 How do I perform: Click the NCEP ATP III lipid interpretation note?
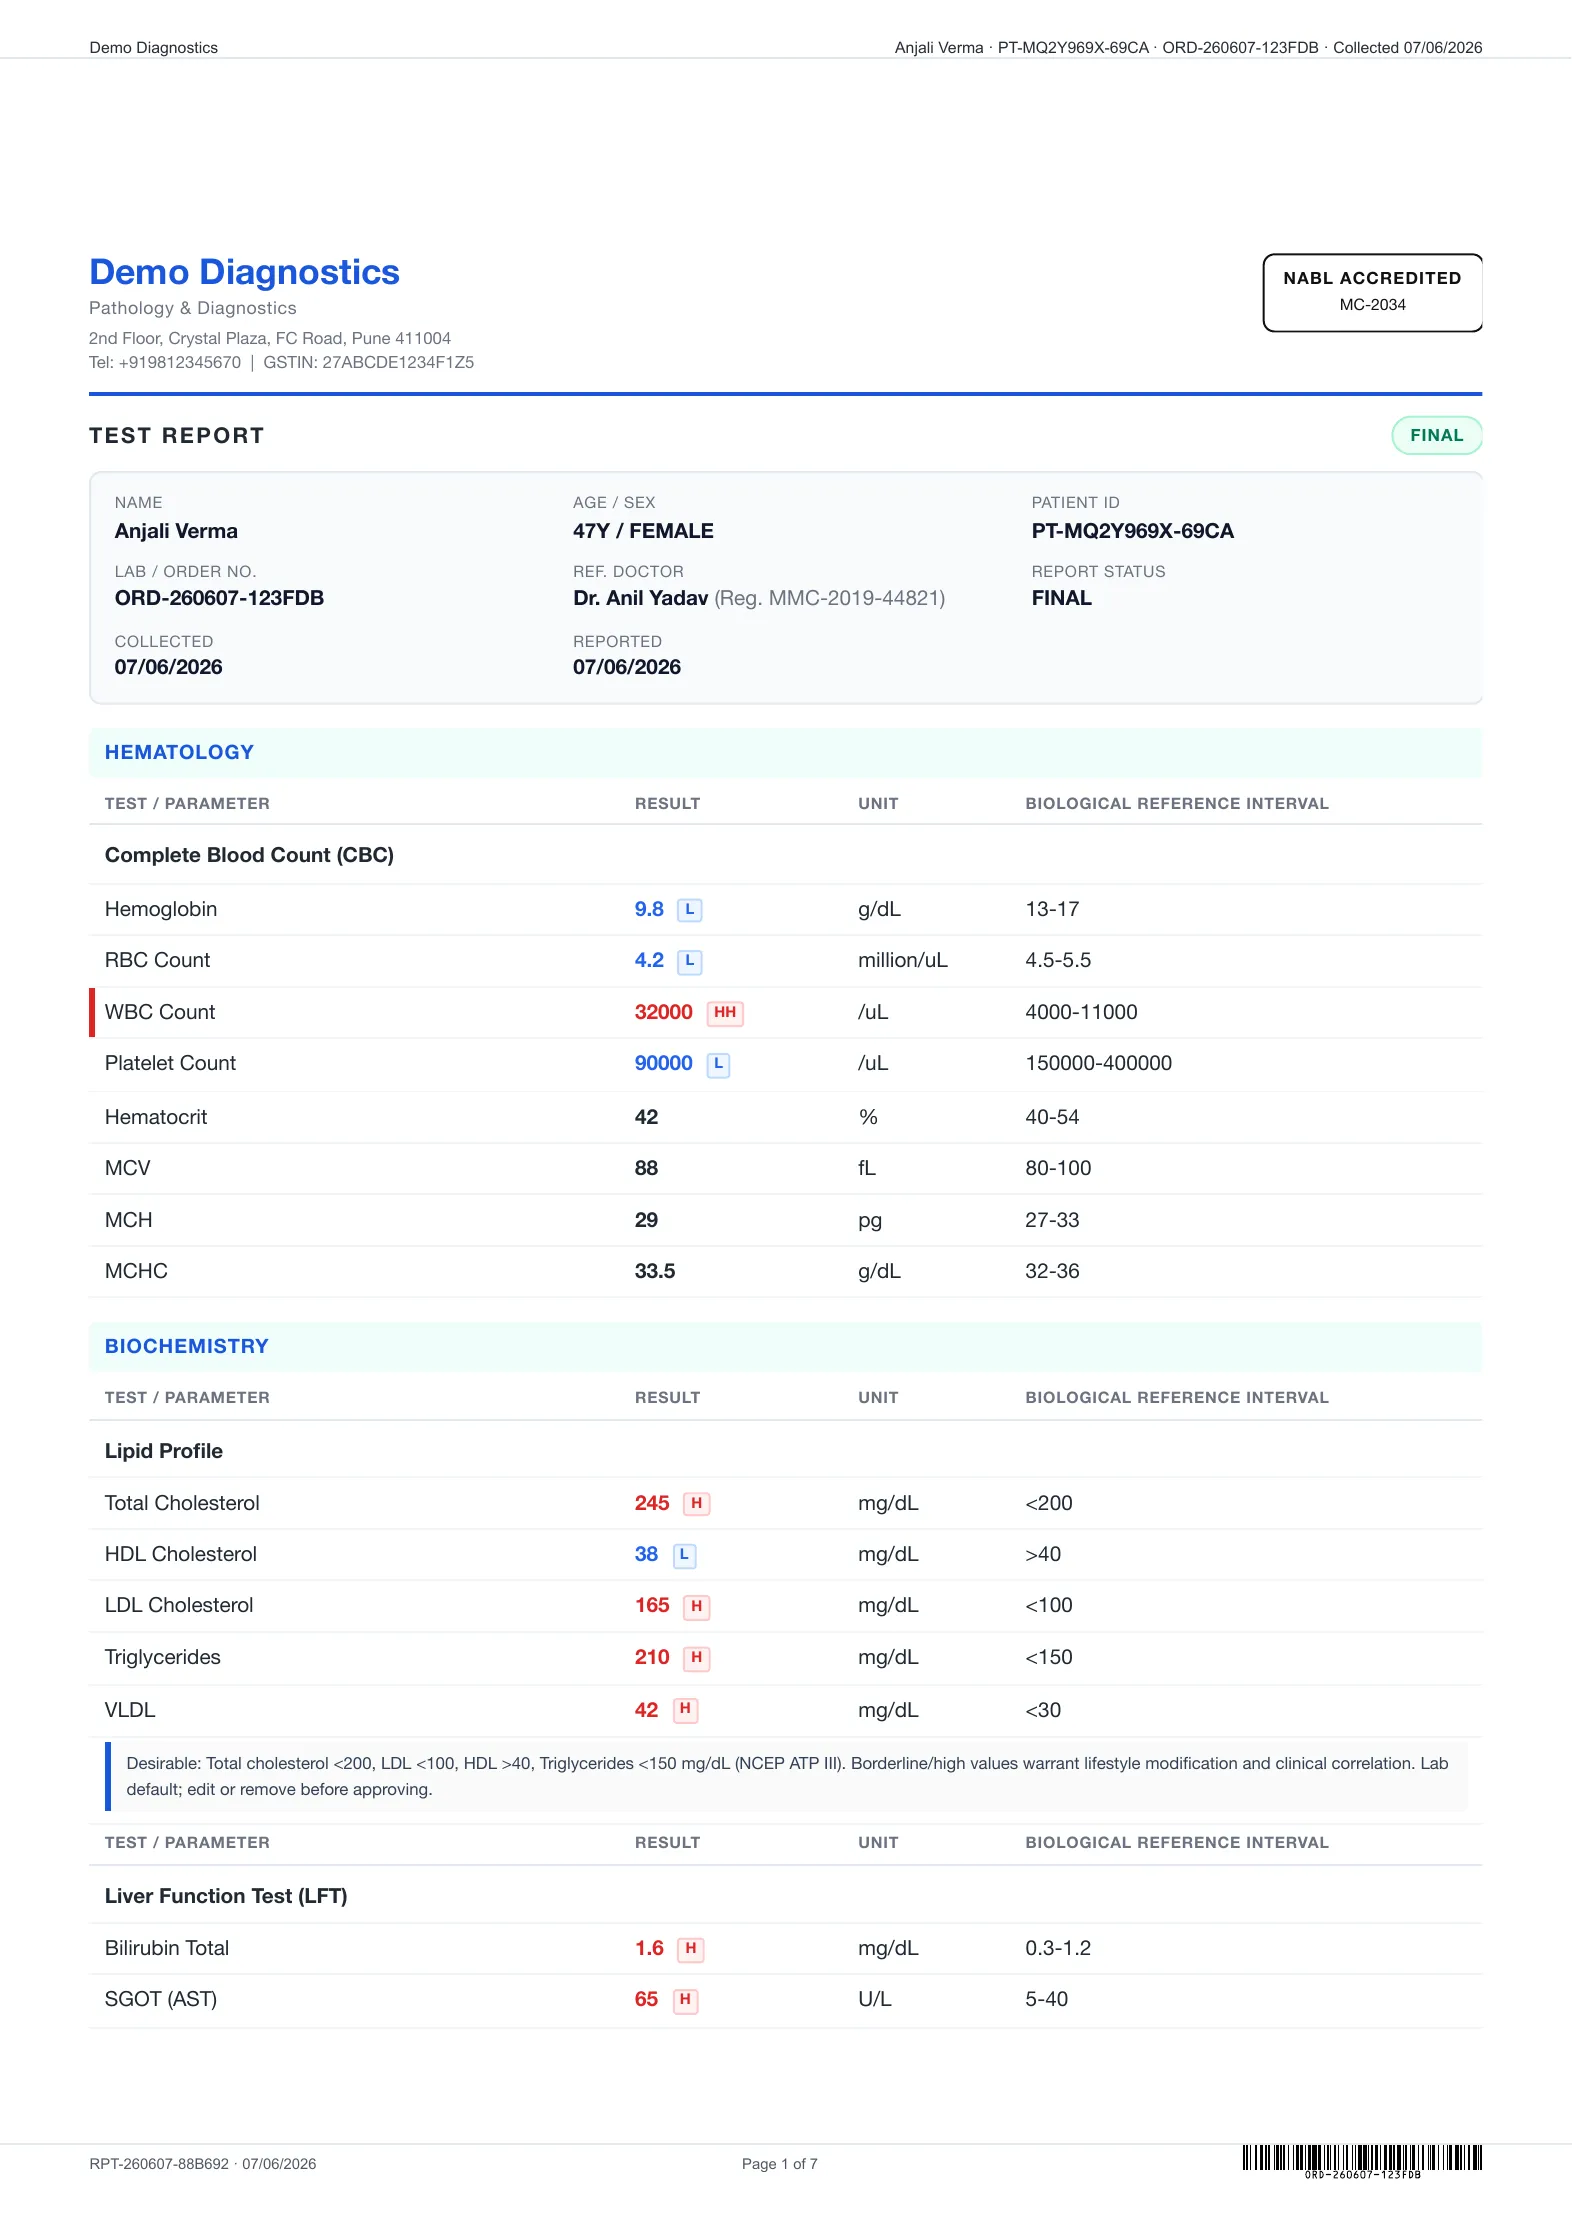coord(787,1776)
